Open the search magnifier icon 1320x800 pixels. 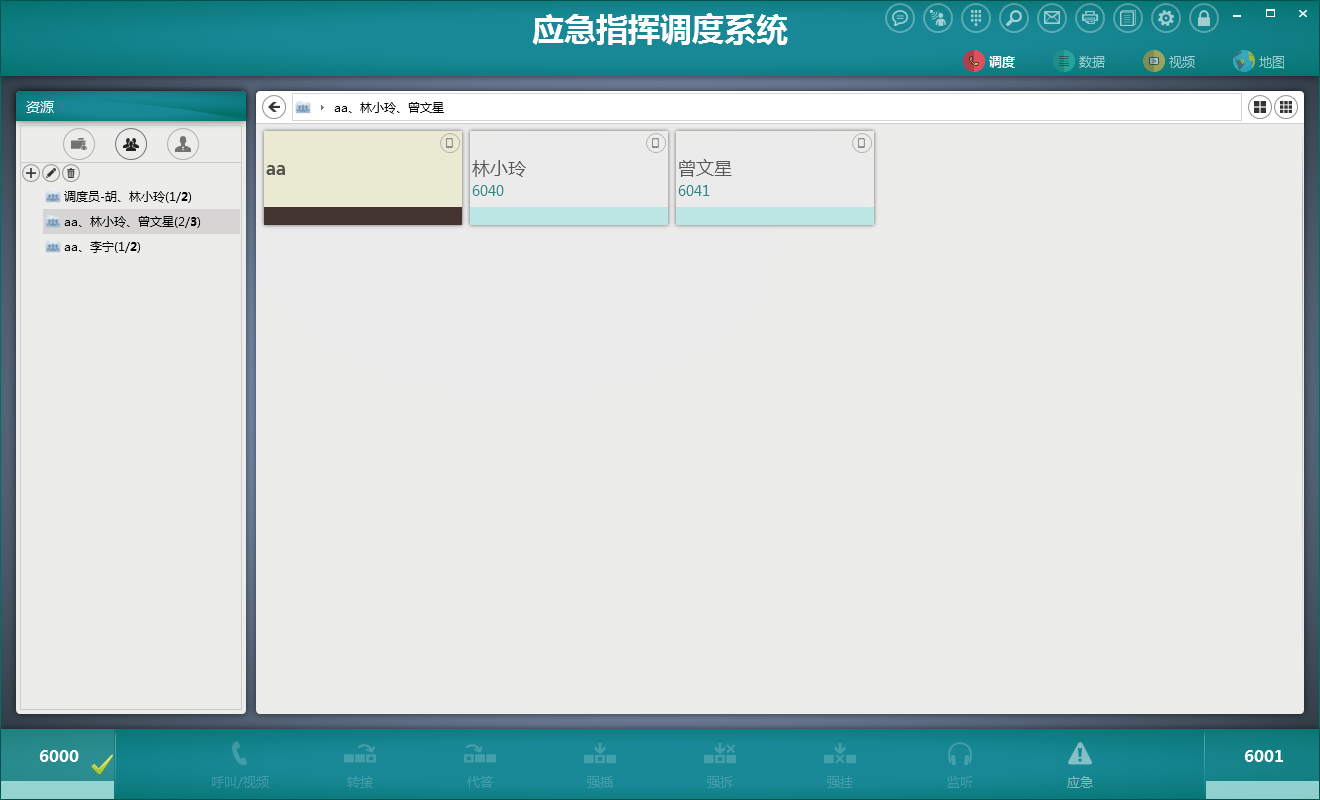[1014, 18]
